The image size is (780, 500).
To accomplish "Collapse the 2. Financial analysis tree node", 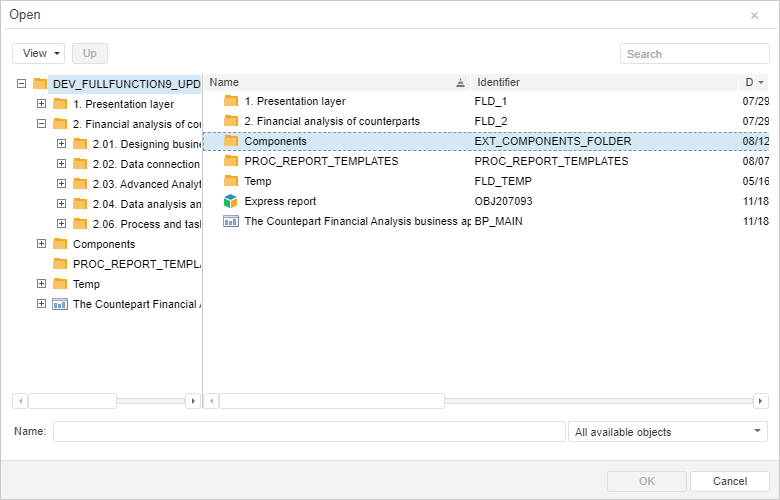I will coord(41,124).
